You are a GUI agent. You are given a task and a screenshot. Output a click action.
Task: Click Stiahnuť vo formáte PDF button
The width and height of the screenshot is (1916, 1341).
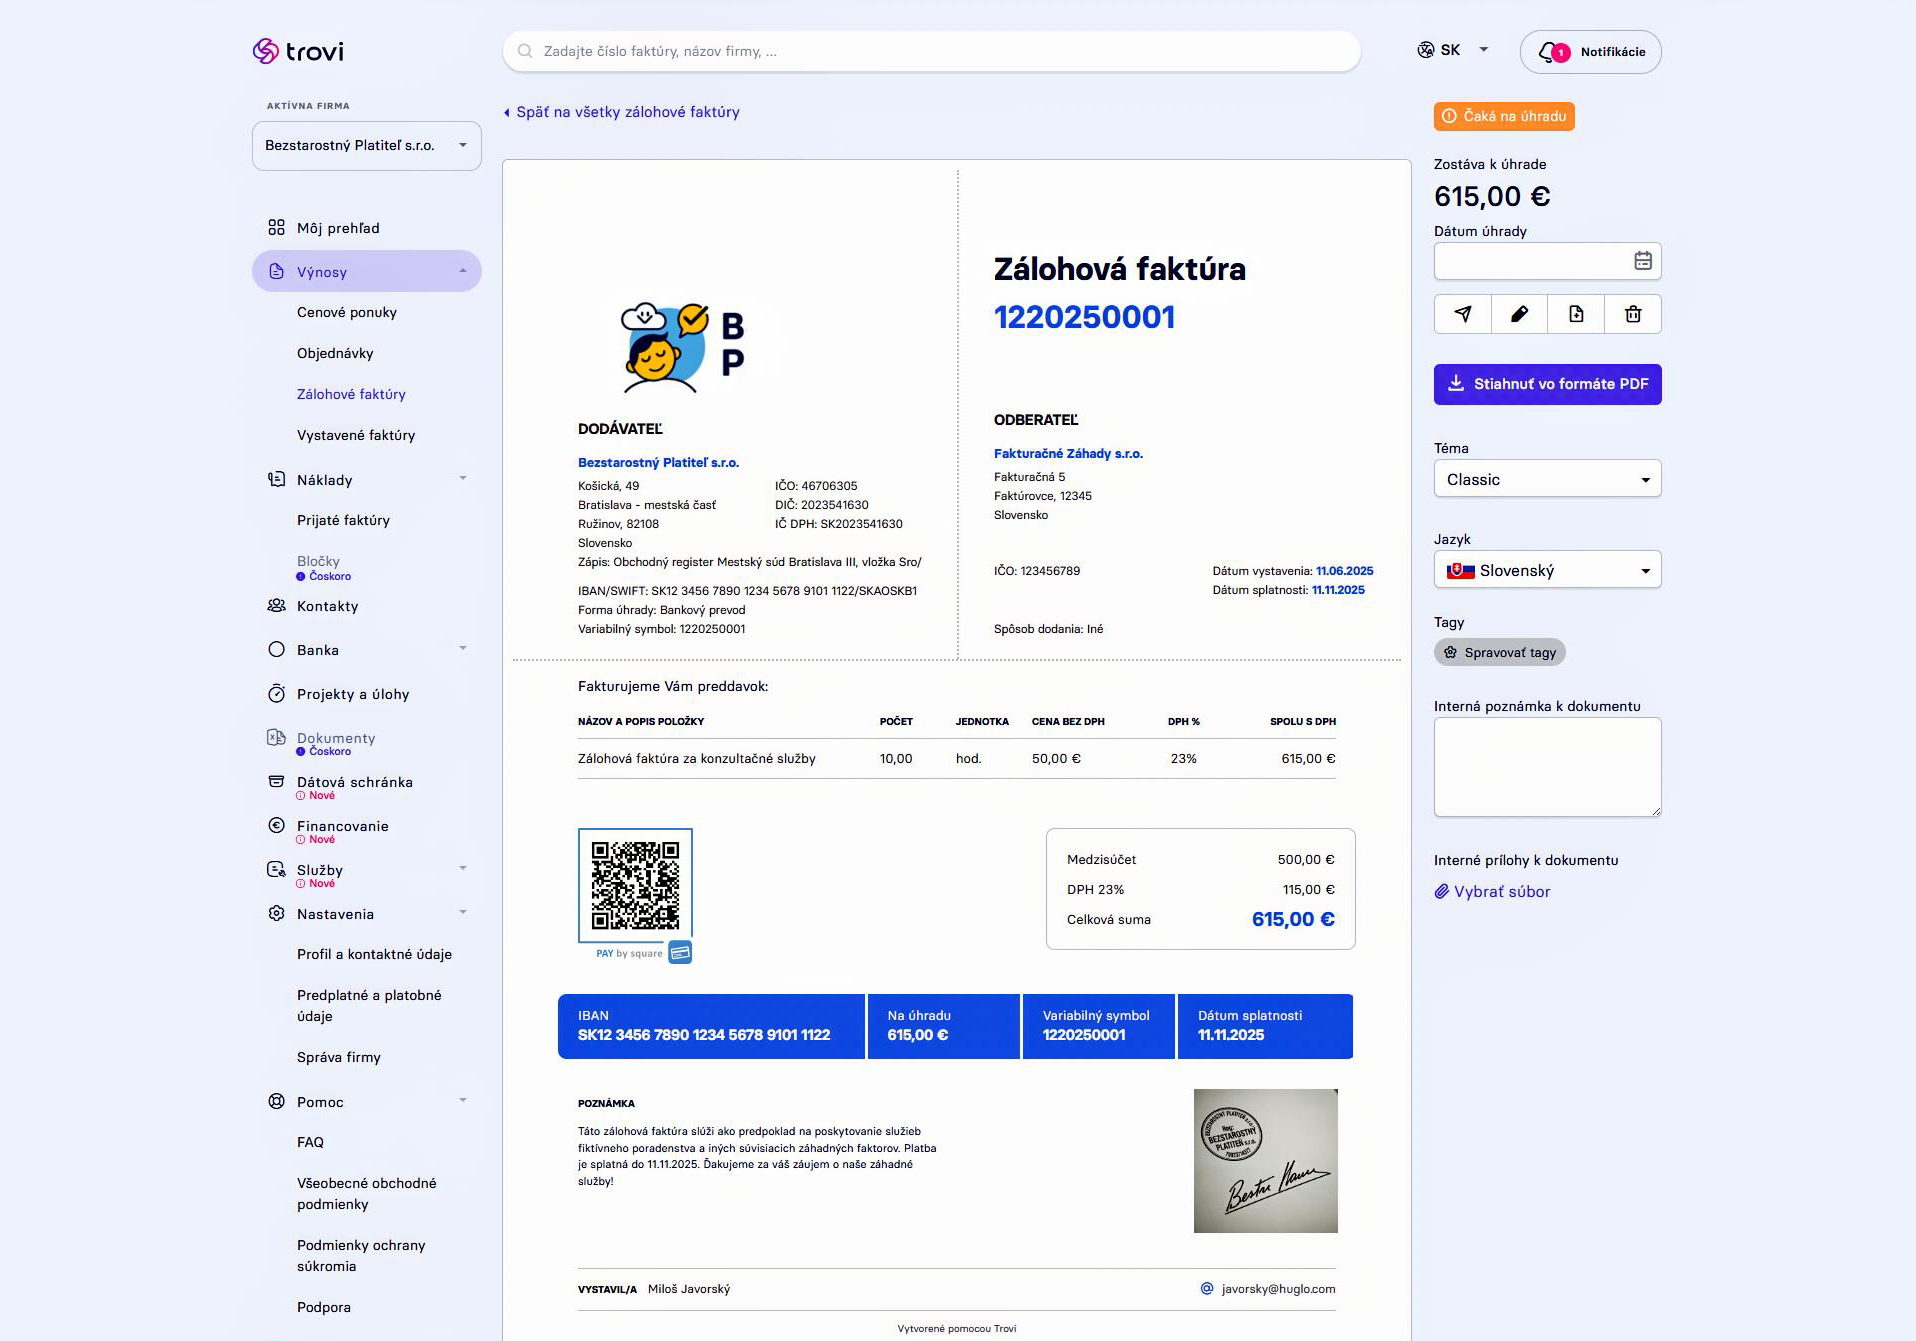tap(1548, 384)
